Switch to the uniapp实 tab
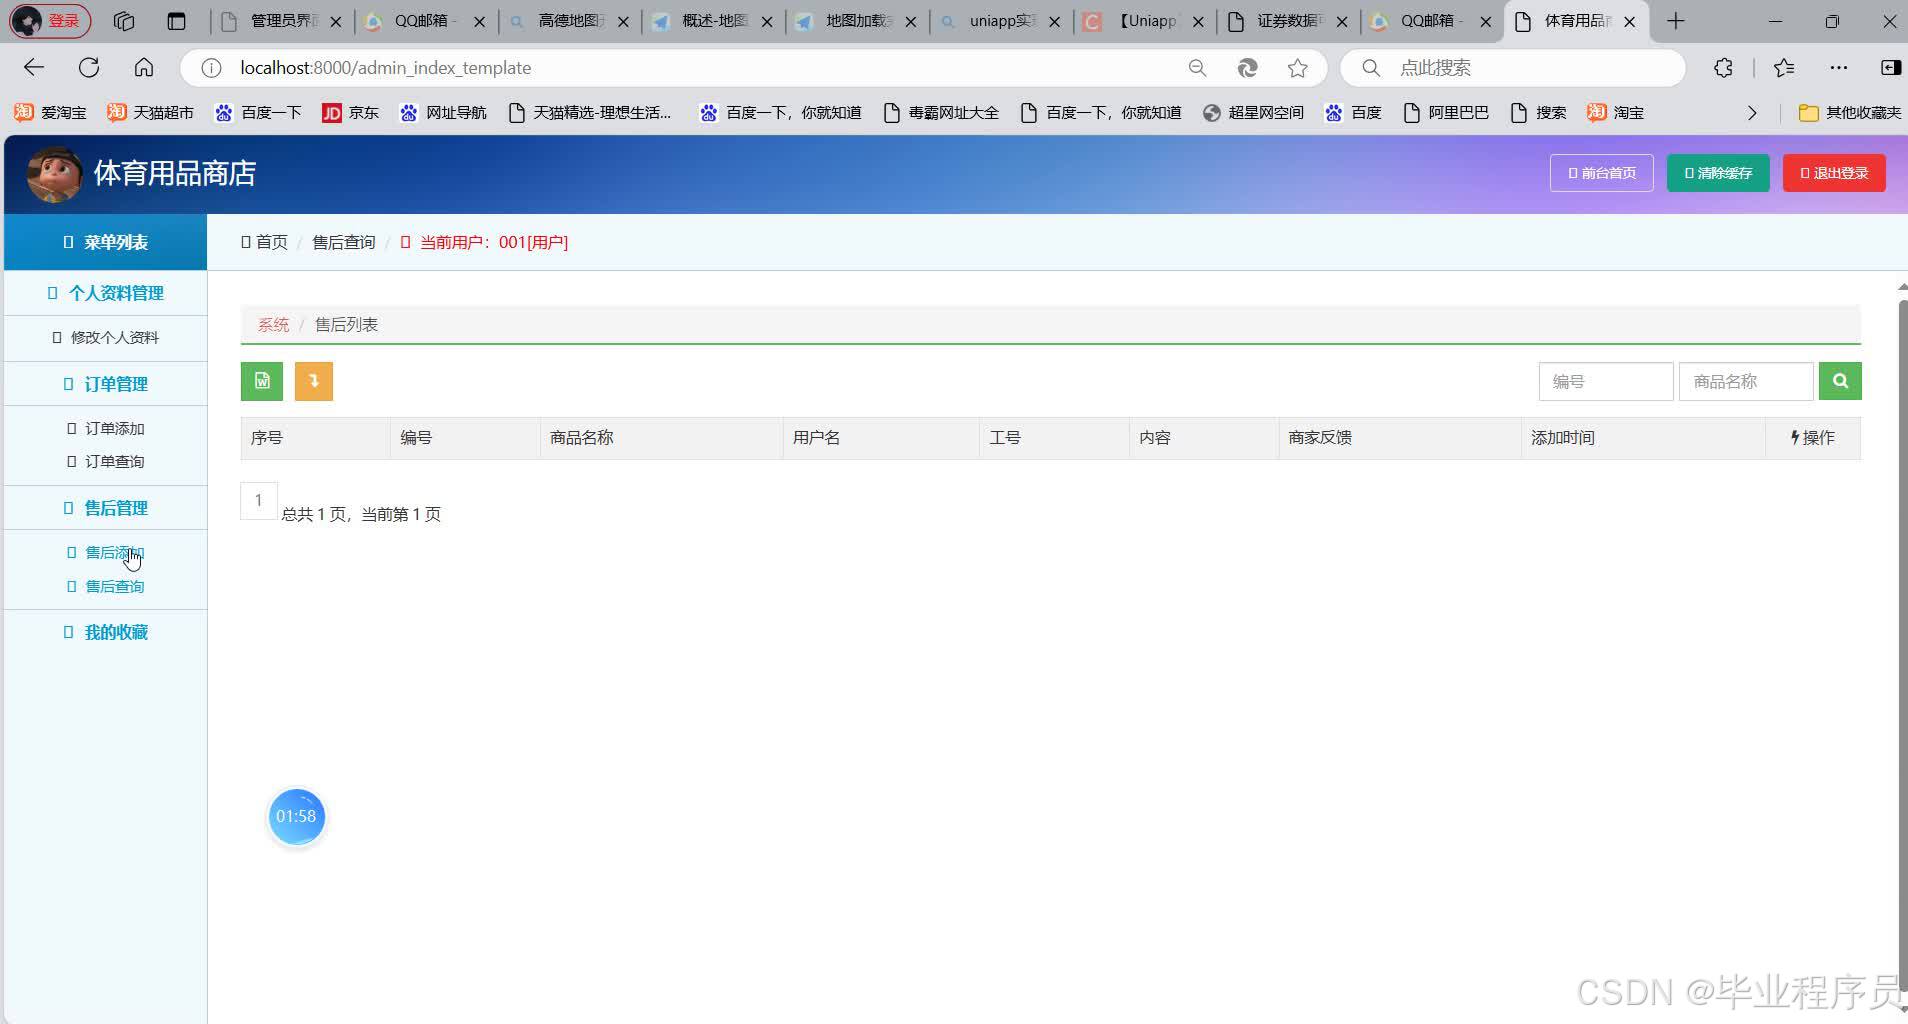The width and height of the screenshot is (1908, 1024). (1002, 21)
